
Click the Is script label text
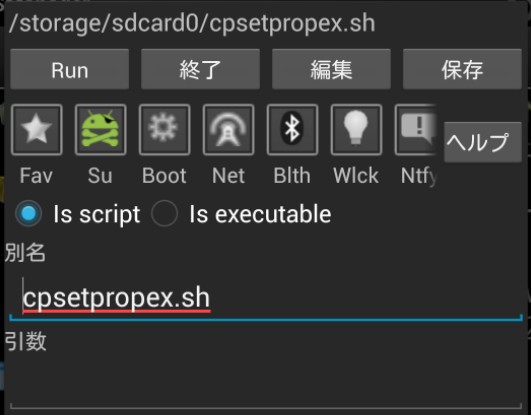point(97,214)
